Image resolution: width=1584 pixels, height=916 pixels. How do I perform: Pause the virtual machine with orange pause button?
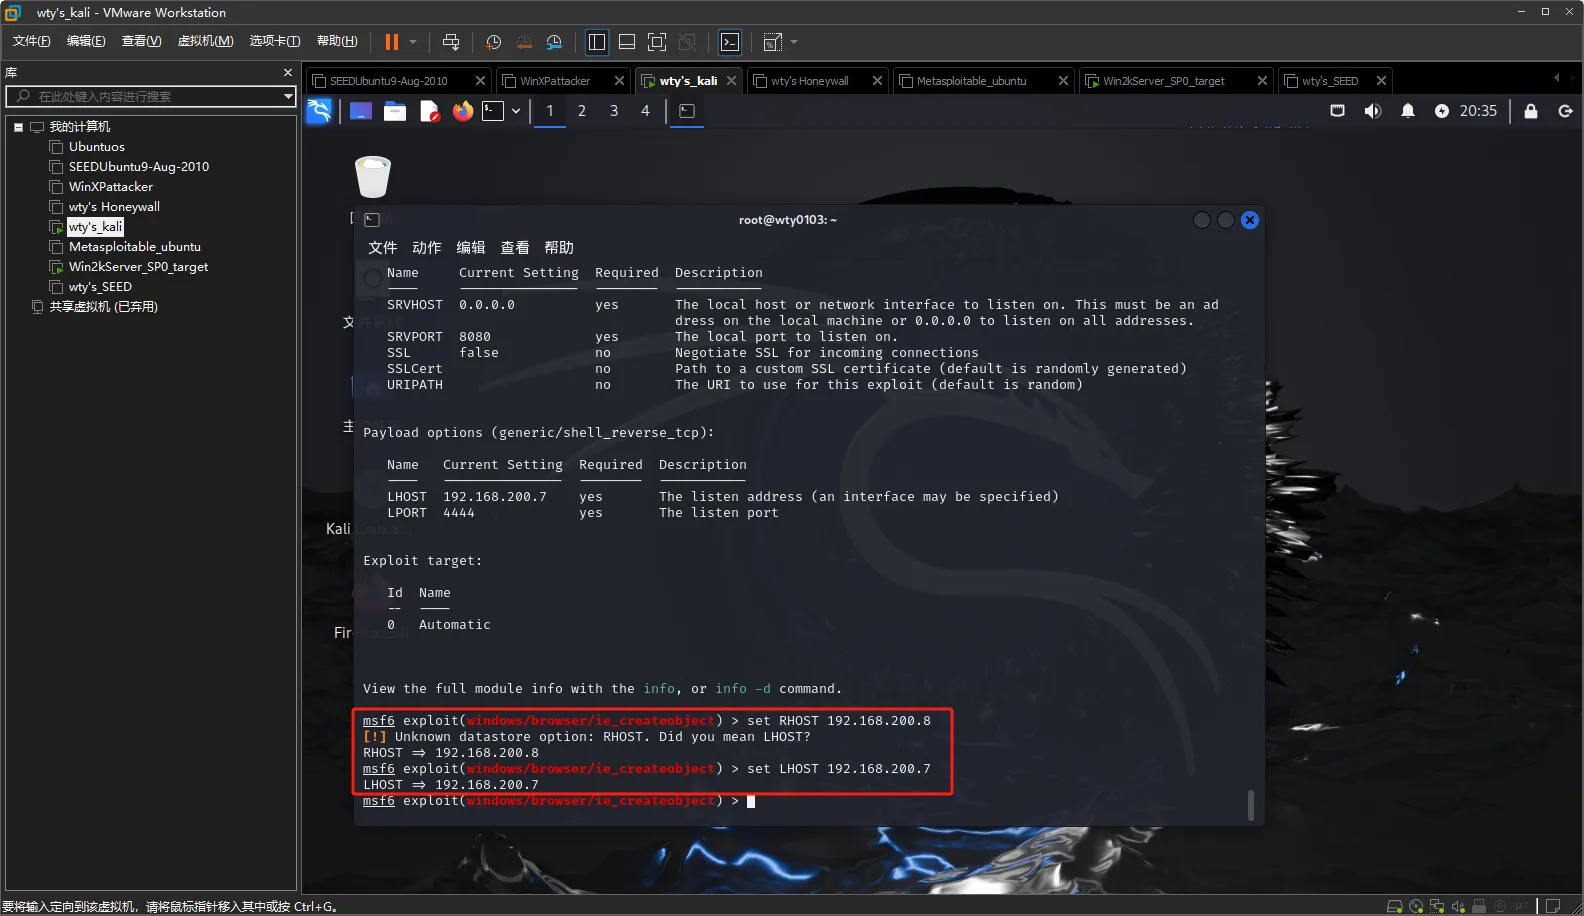[x=391, y=42]
